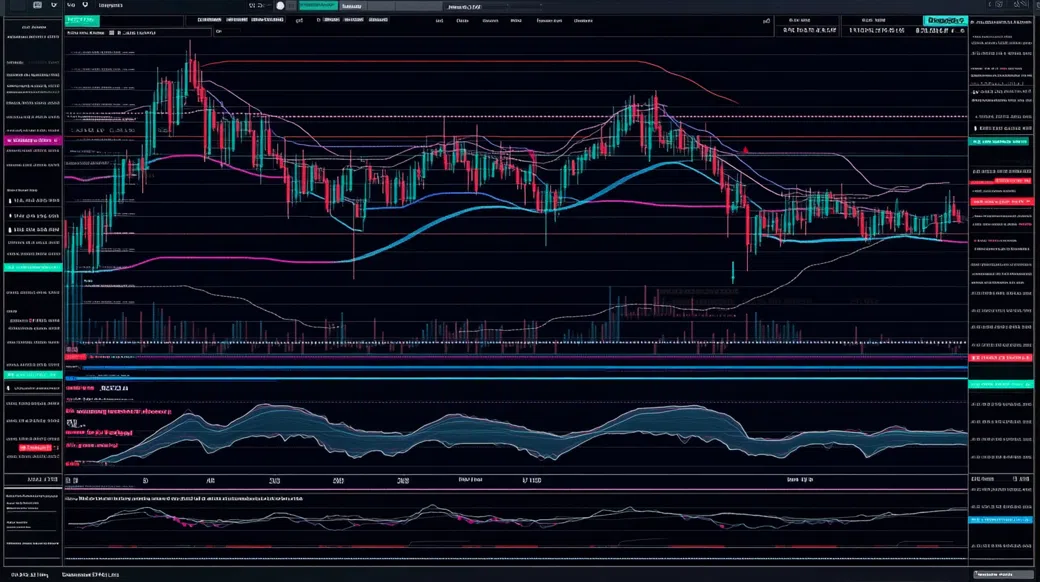Select the teal highlighted tab in the second toolbar row
The height and width of the screenshot is (582, 1040).
(80, 19)
